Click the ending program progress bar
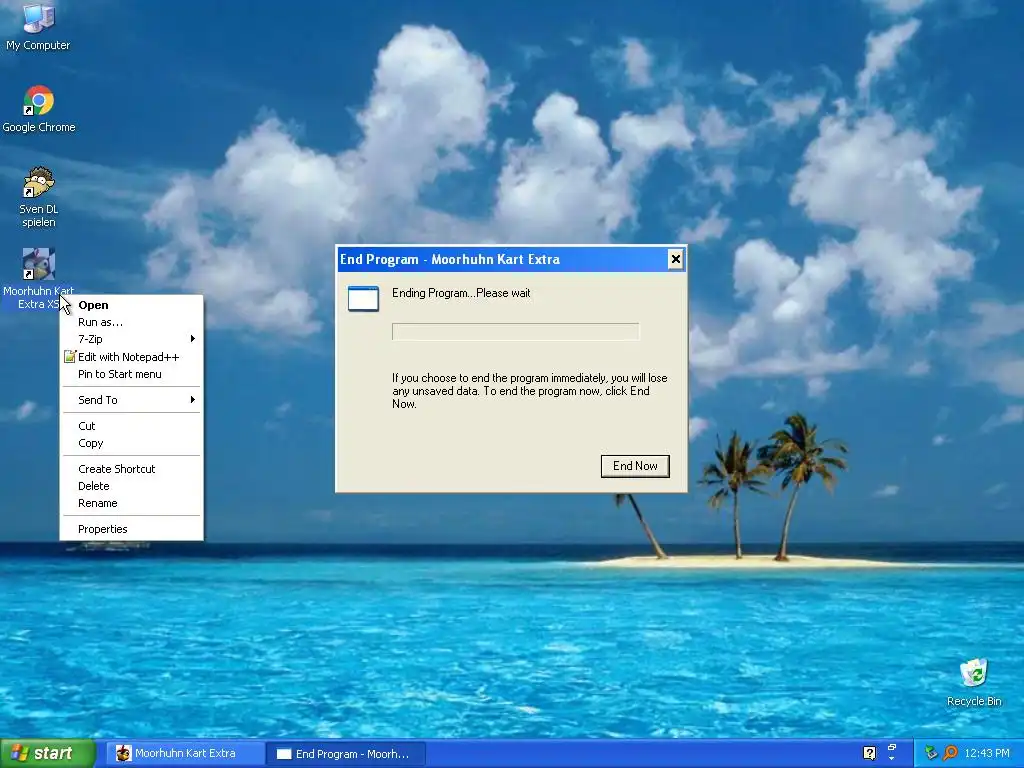 pos(515,332)
